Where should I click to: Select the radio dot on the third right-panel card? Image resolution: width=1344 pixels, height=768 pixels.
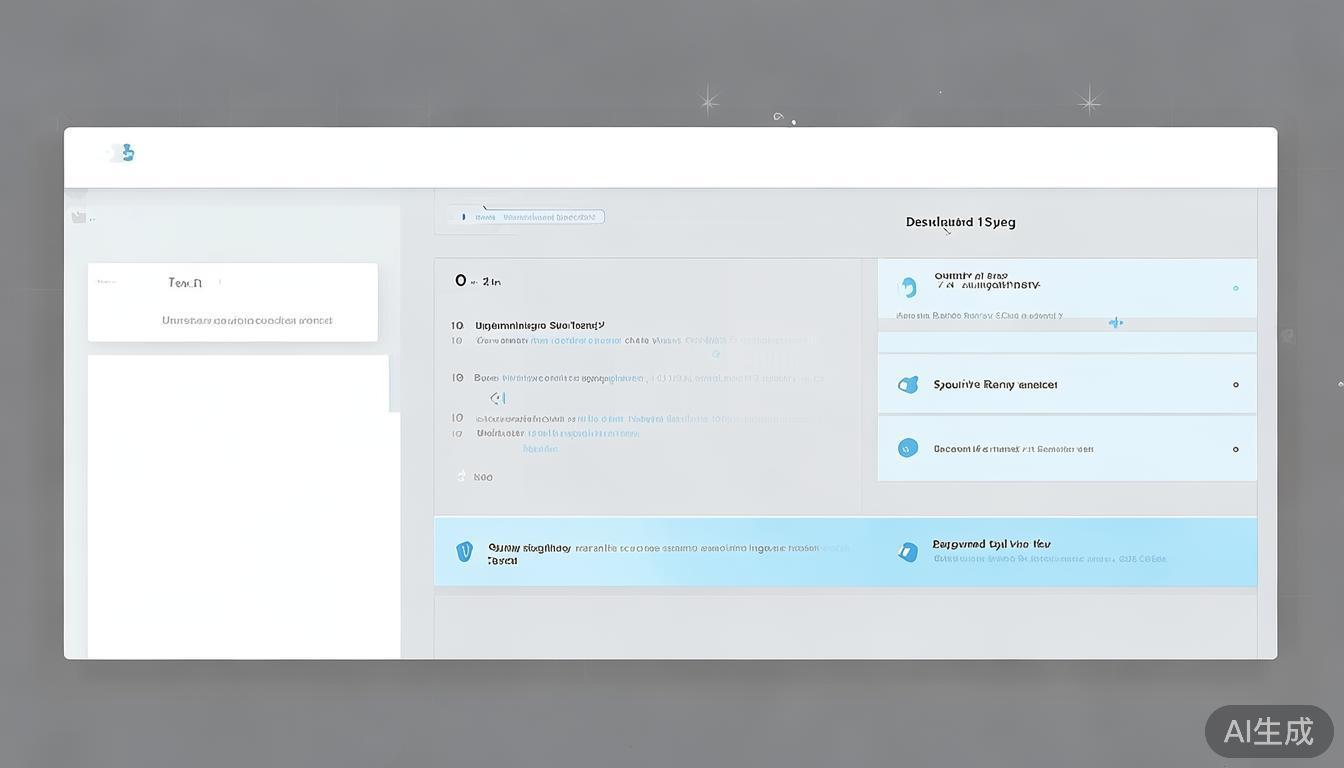click(1236, 449)
